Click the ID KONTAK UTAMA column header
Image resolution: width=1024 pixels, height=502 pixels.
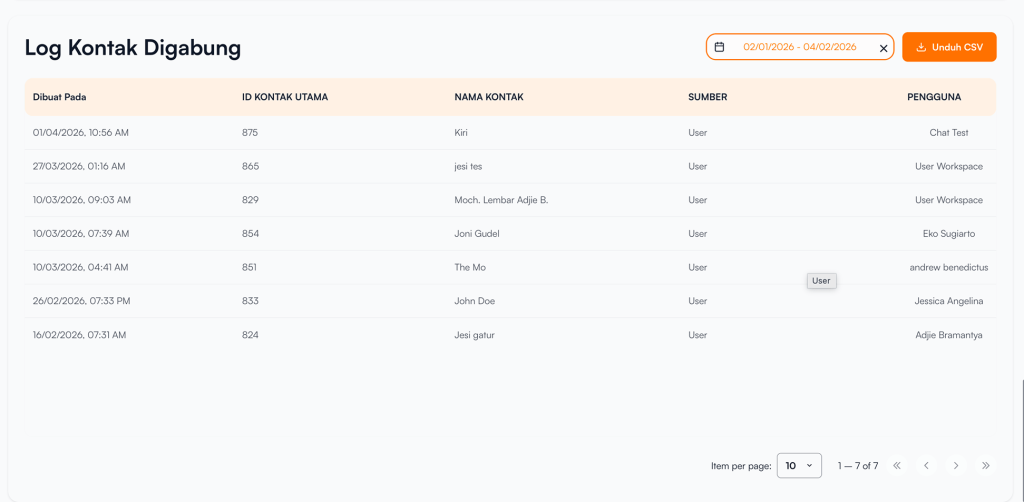click(x=285, y=97)
